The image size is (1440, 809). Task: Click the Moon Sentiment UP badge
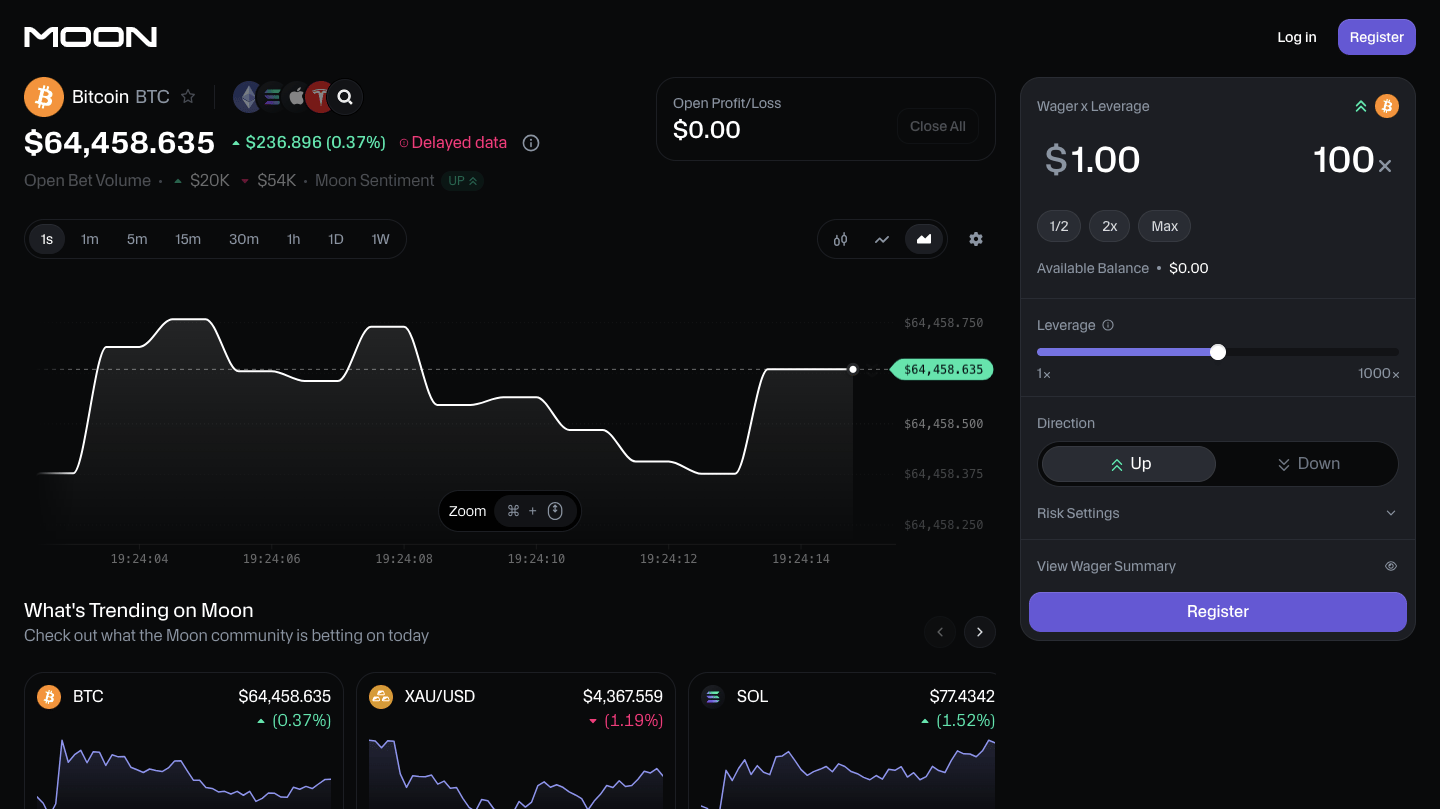[463, 181]
